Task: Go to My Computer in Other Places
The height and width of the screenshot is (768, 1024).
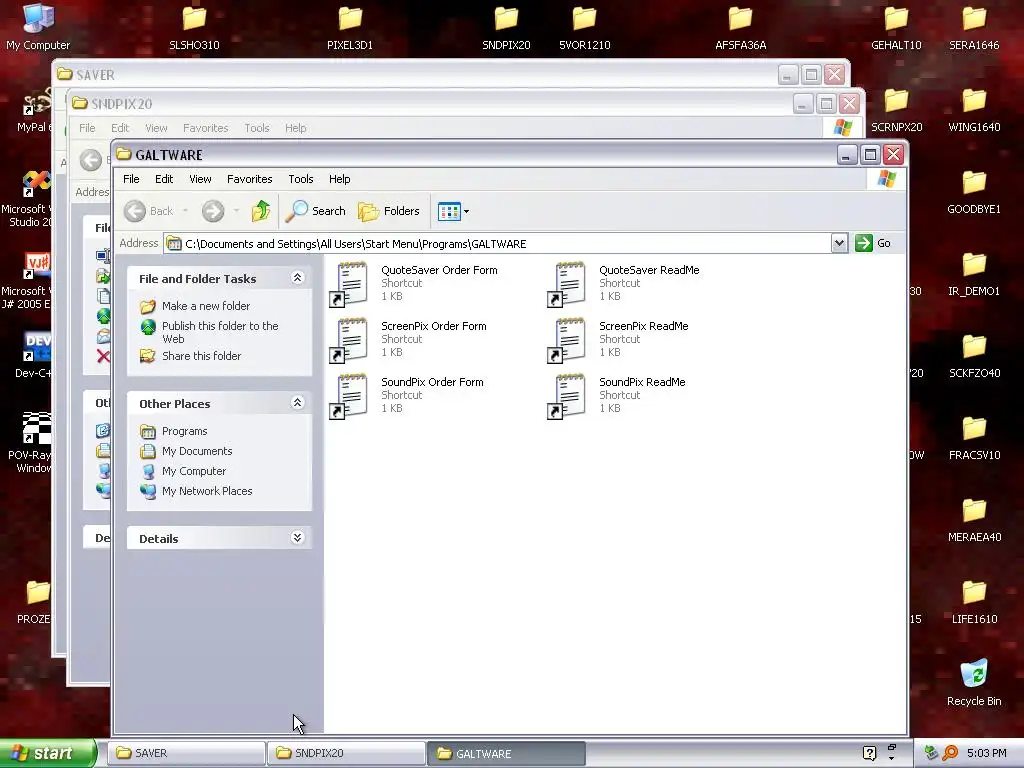Action: [x=194, y=471]
